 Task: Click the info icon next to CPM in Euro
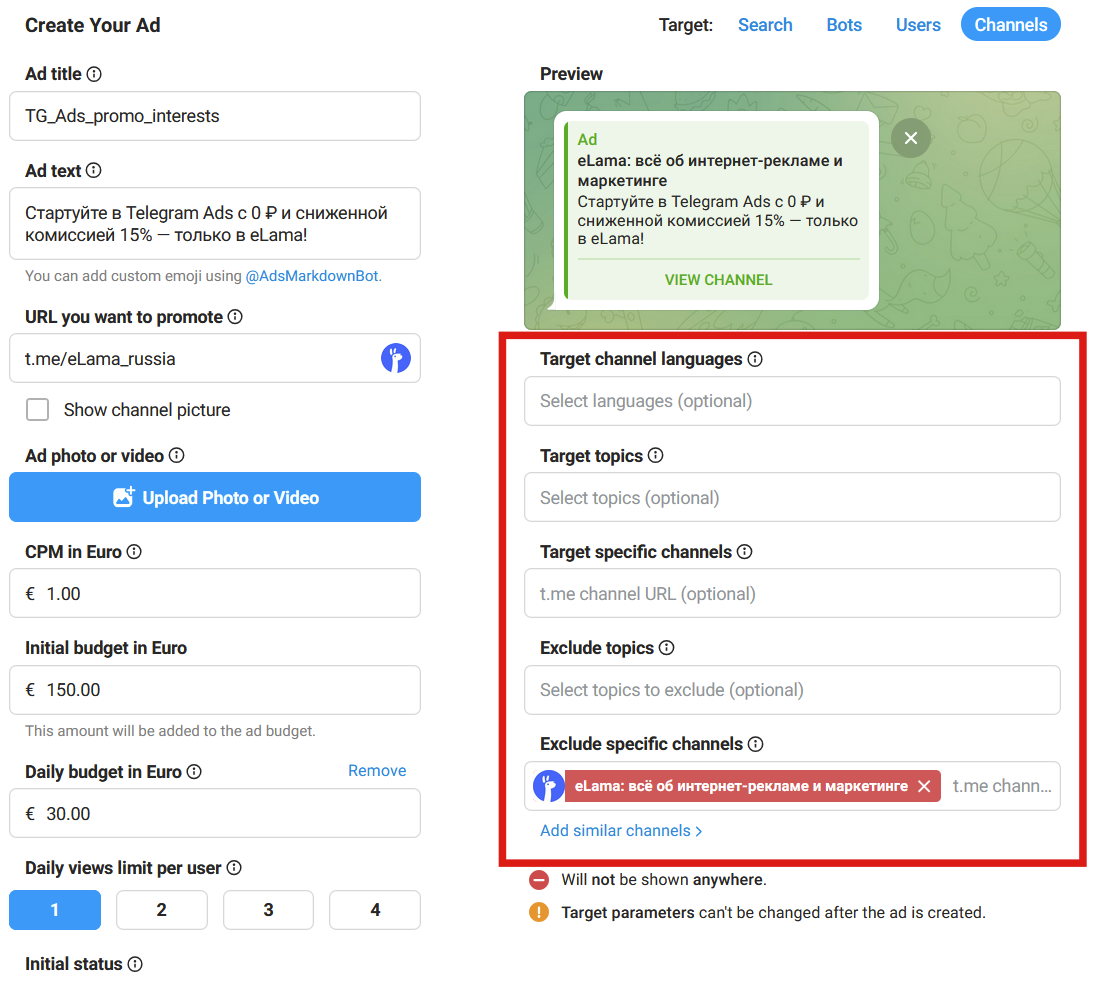click(x=134, y=552)
